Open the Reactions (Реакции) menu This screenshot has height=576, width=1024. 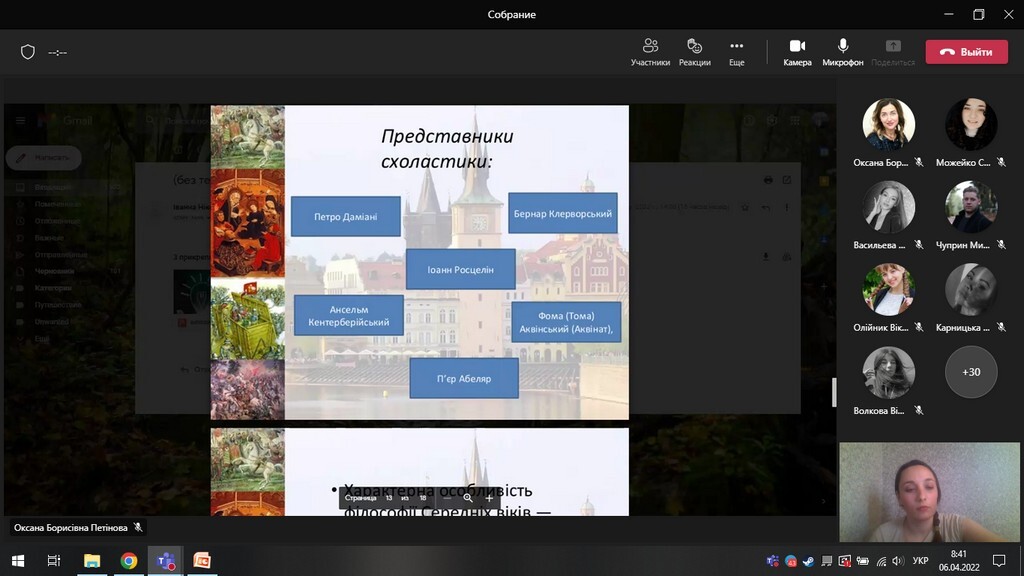(x=694, y=52)
